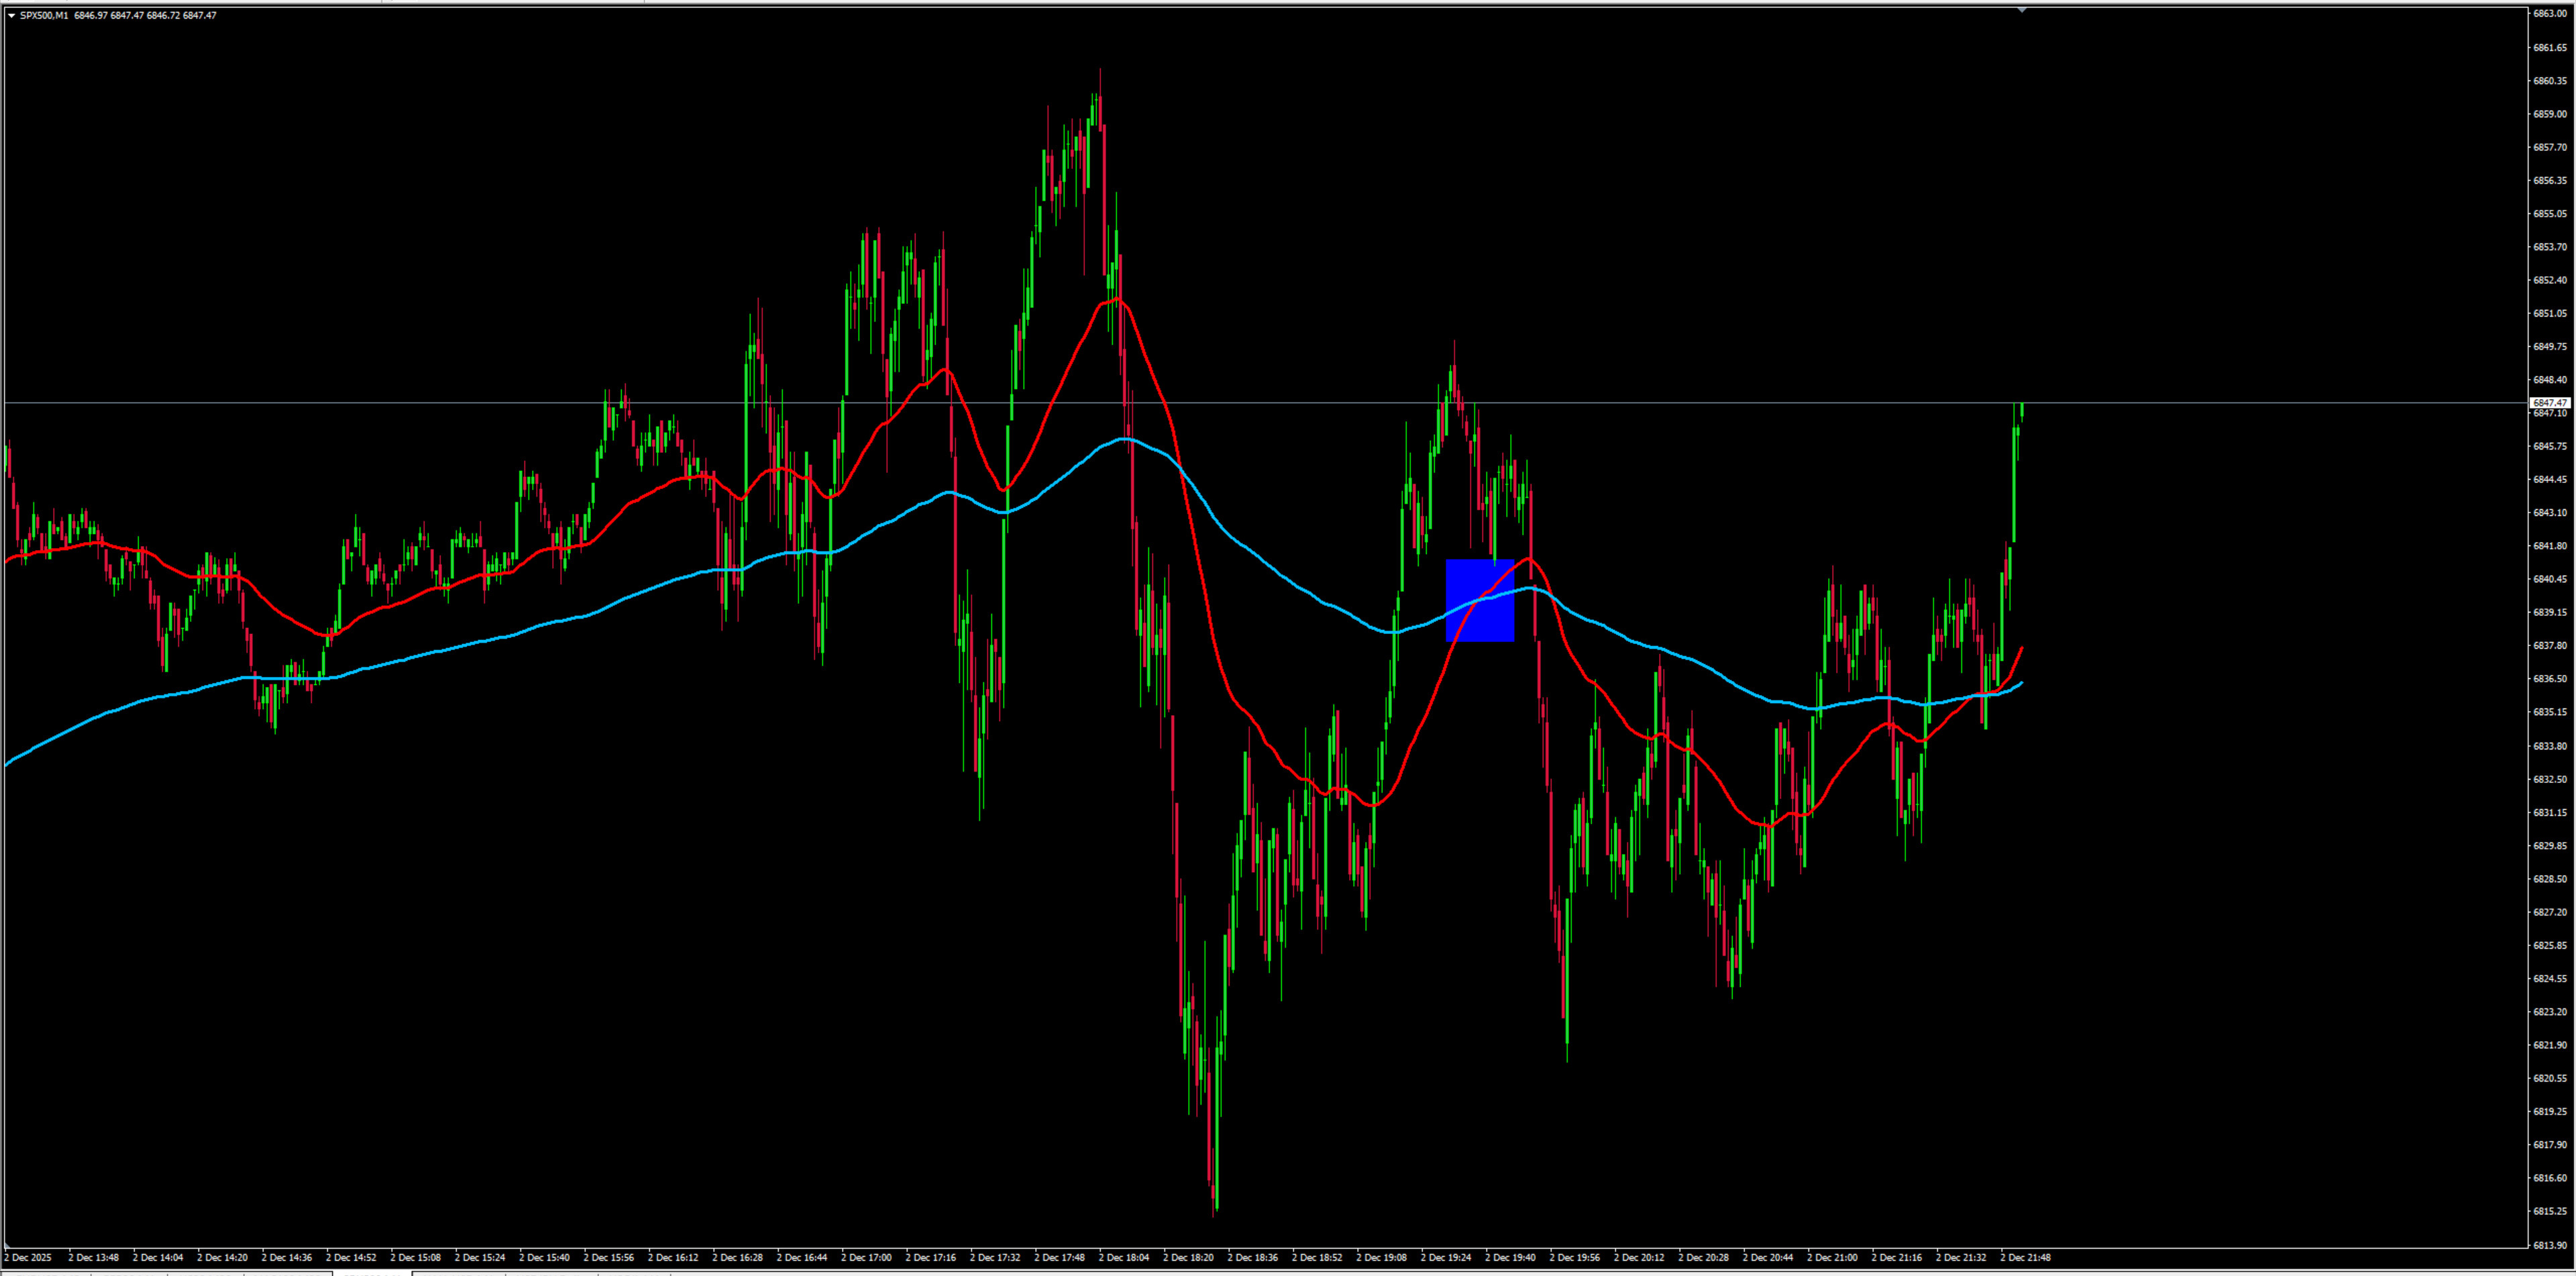Viewport: 2576px width, 1276px height.
Task: Click the '2 Dec 18:04' time axis label
Action: (x=1124, y=1258)
